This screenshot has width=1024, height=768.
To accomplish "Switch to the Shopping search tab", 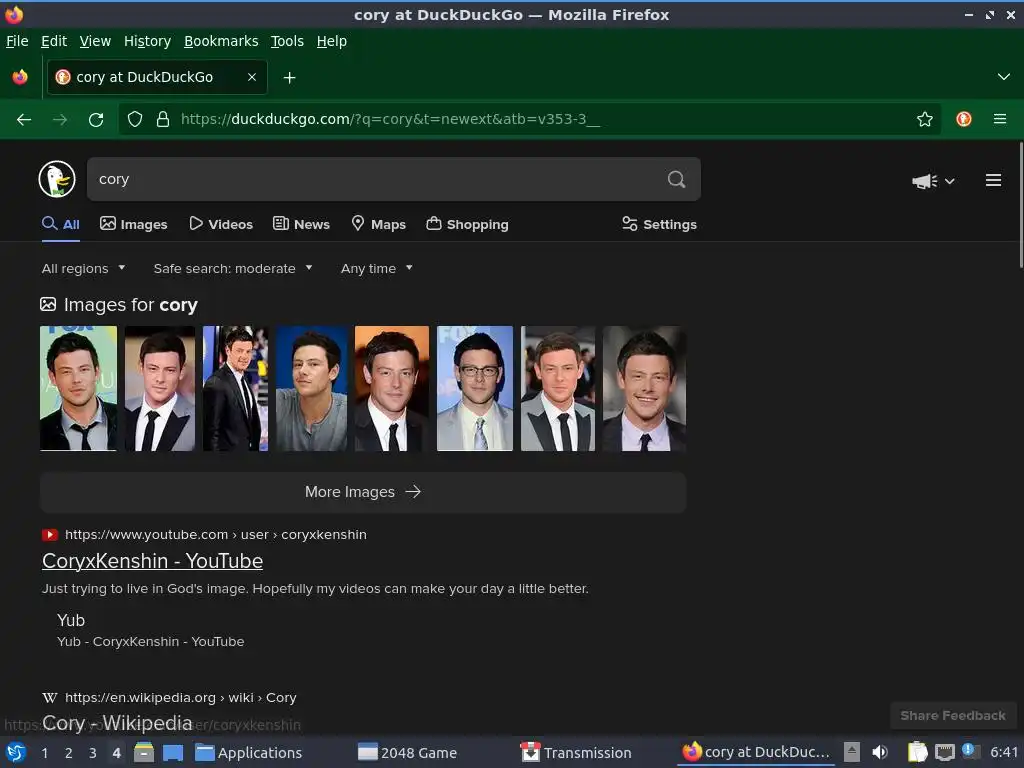I will tap(467, 224).
